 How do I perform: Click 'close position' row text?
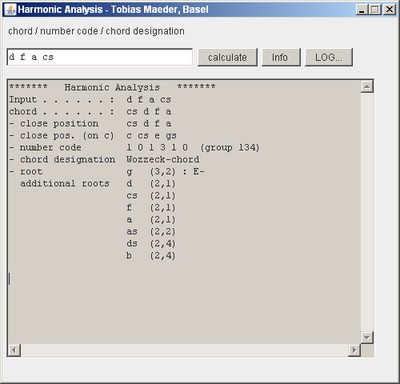click(59, 123)
